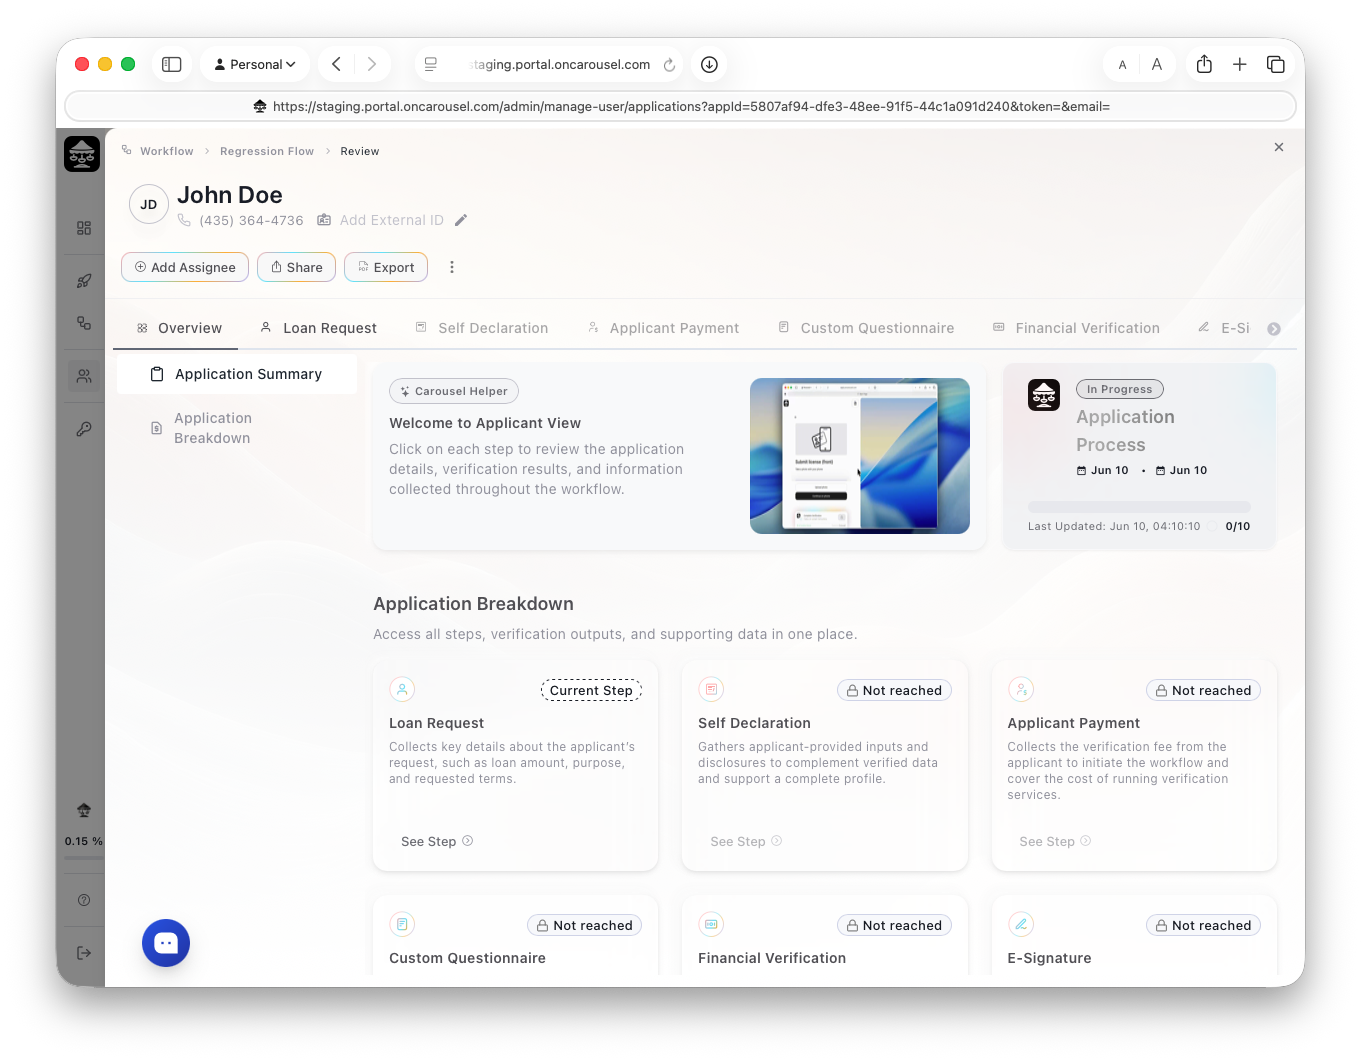Viewport: 1361px width, 1061px height.
Task: Click the 0/10 progress count
Action: (x=1237, y=526)
